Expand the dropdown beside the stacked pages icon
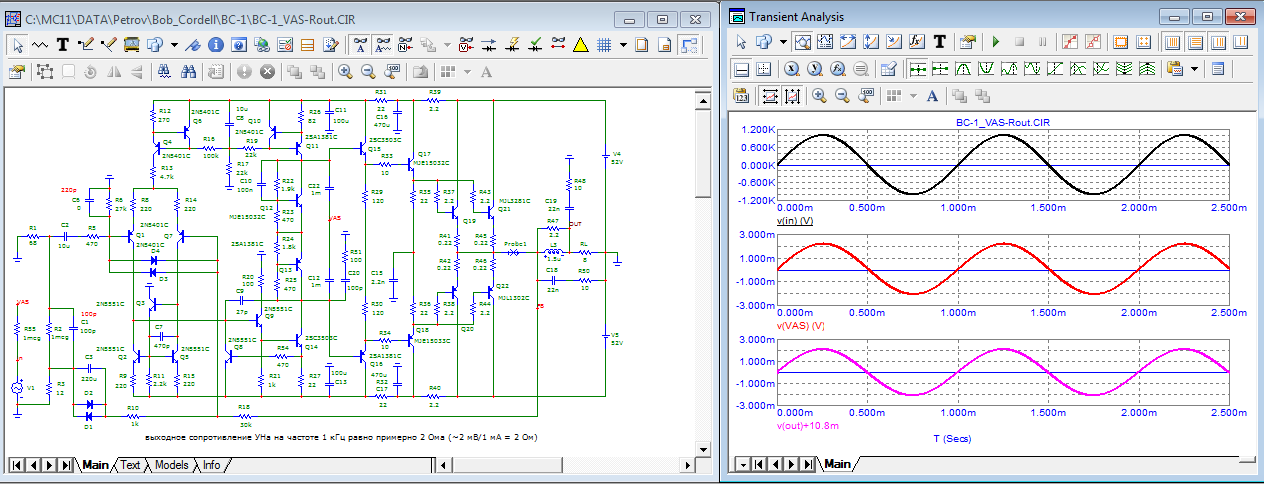The image size is (1264, 484). 174,45
